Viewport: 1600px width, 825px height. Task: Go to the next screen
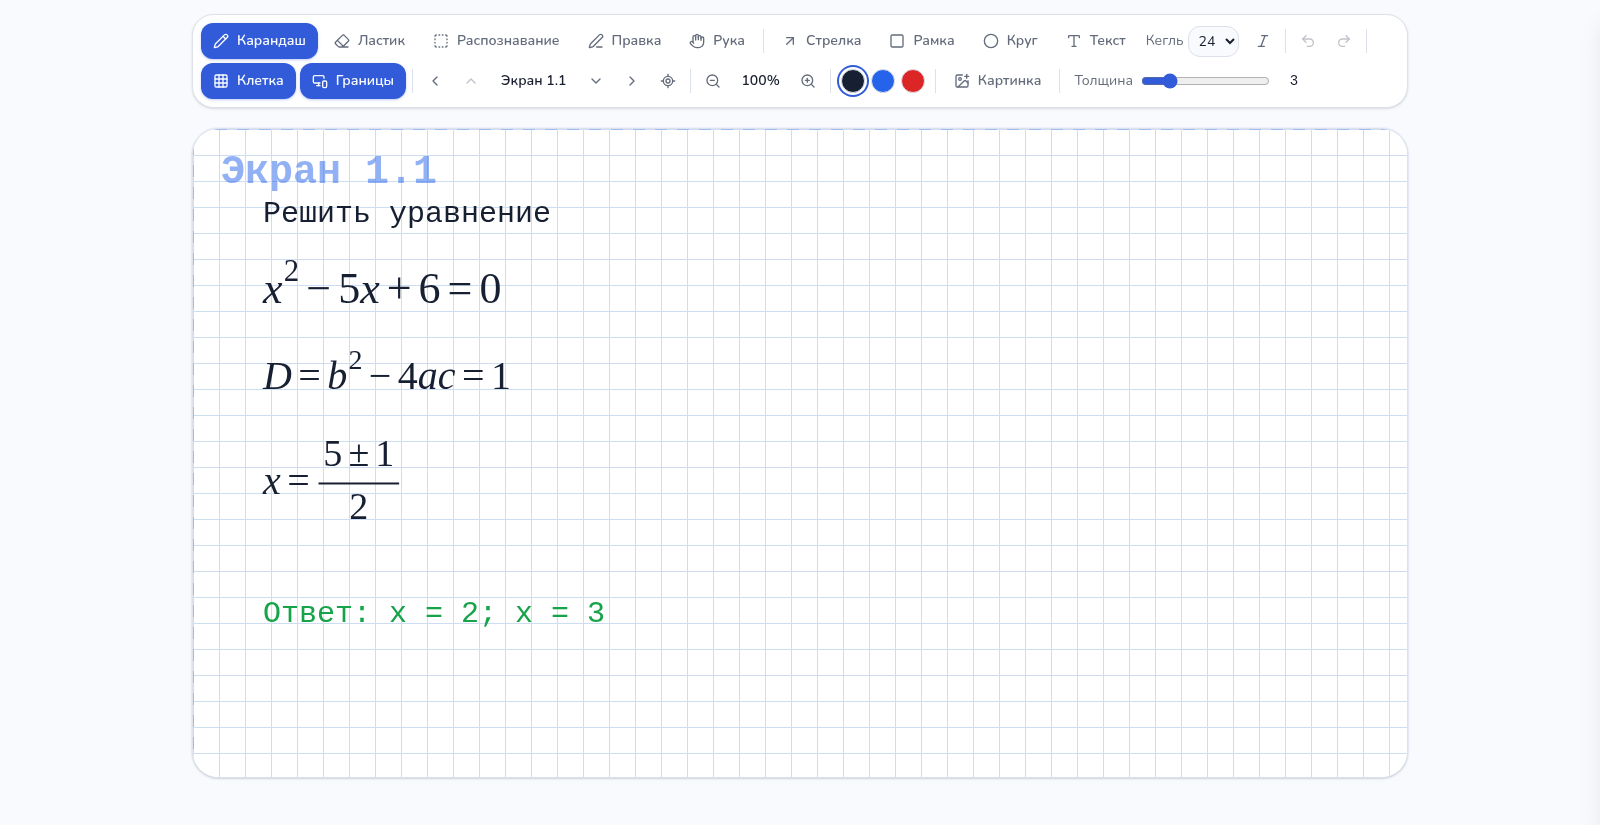tap(632, 81)
